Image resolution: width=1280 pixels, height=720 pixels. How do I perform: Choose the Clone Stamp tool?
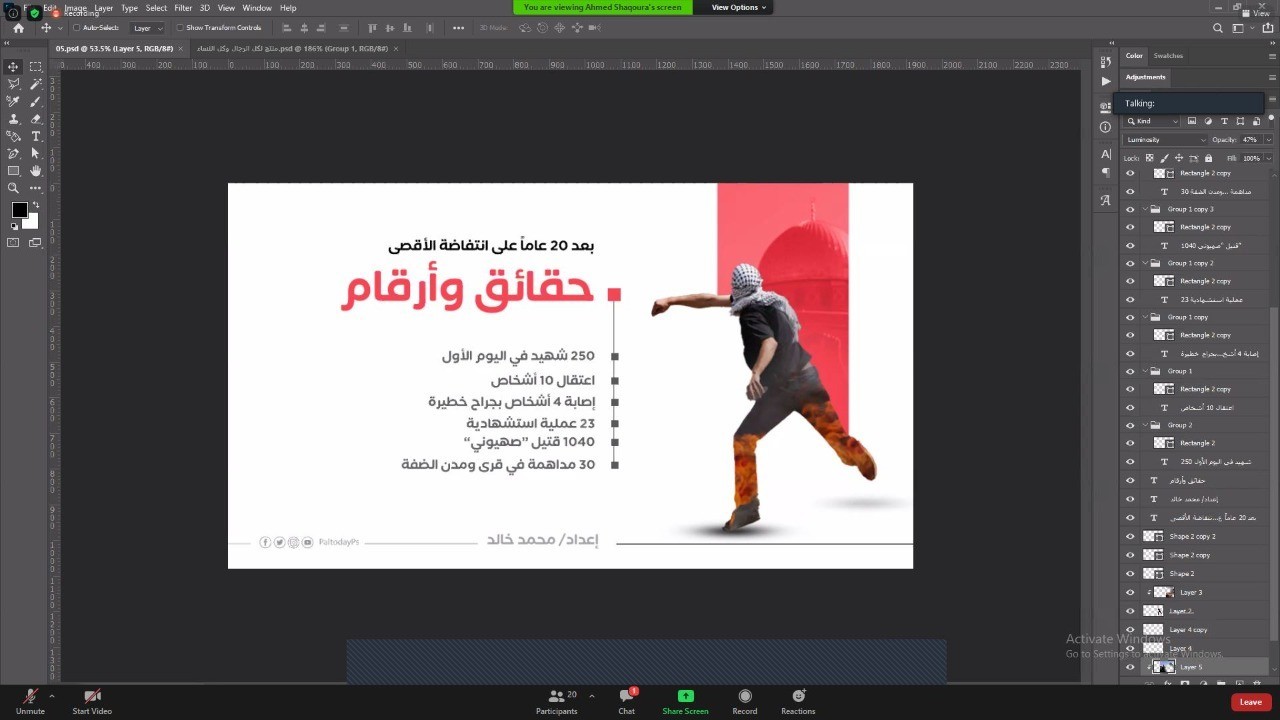(13, 119)
